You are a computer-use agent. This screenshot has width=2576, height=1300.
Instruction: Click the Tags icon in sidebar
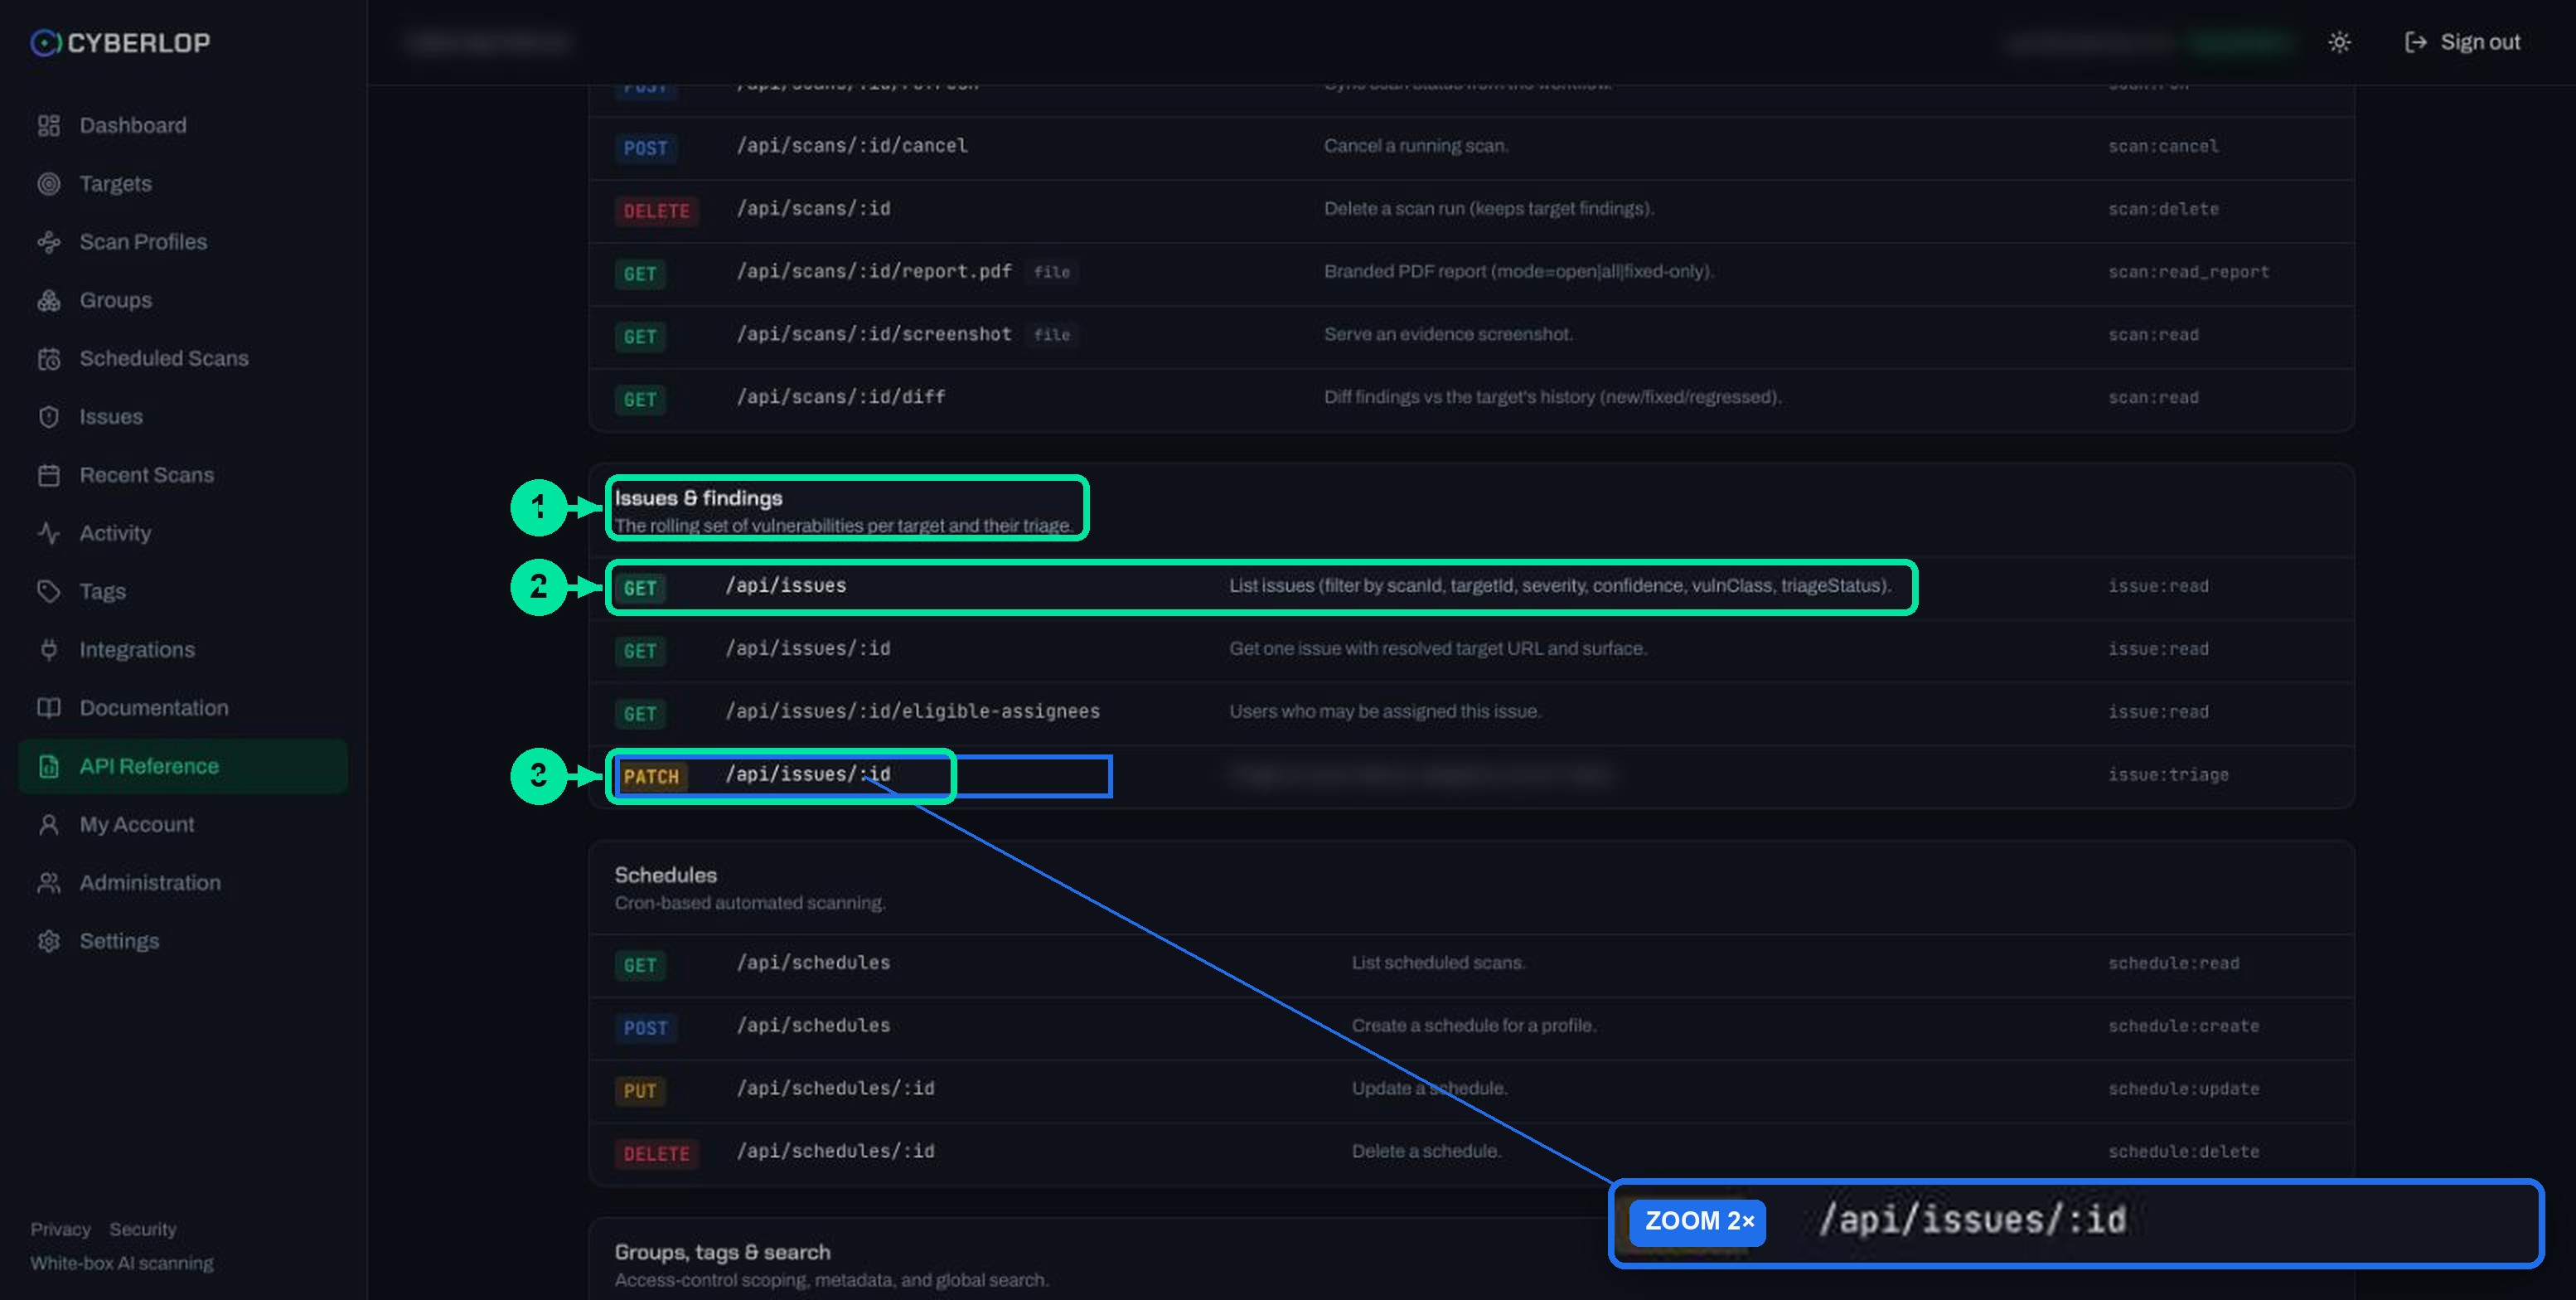point(48,591)
